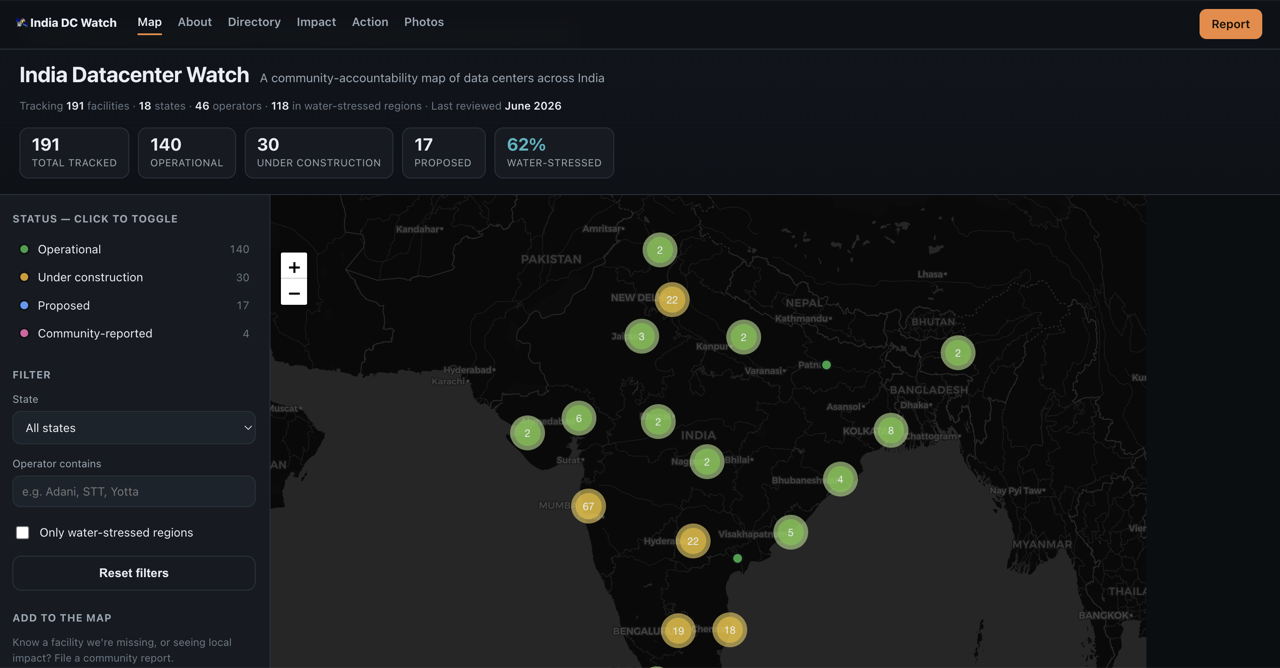This screenshot has width=1280, height=668.
Task: Open the Bhubaneswar cluster marker showing 4
Action: point(840,479)
